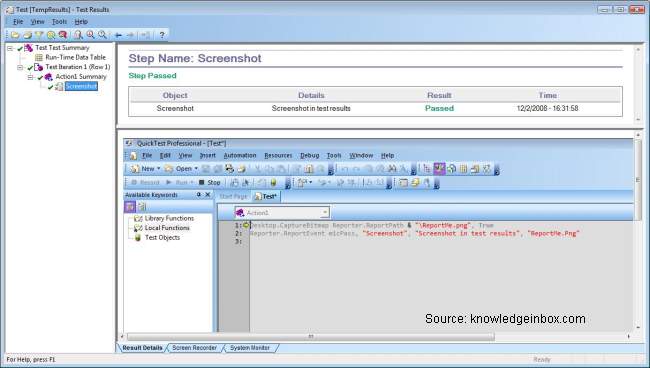Click the yellow marker icon beside line 1
This screenshot has width=650, height=368.
click(x=246, y=225)
